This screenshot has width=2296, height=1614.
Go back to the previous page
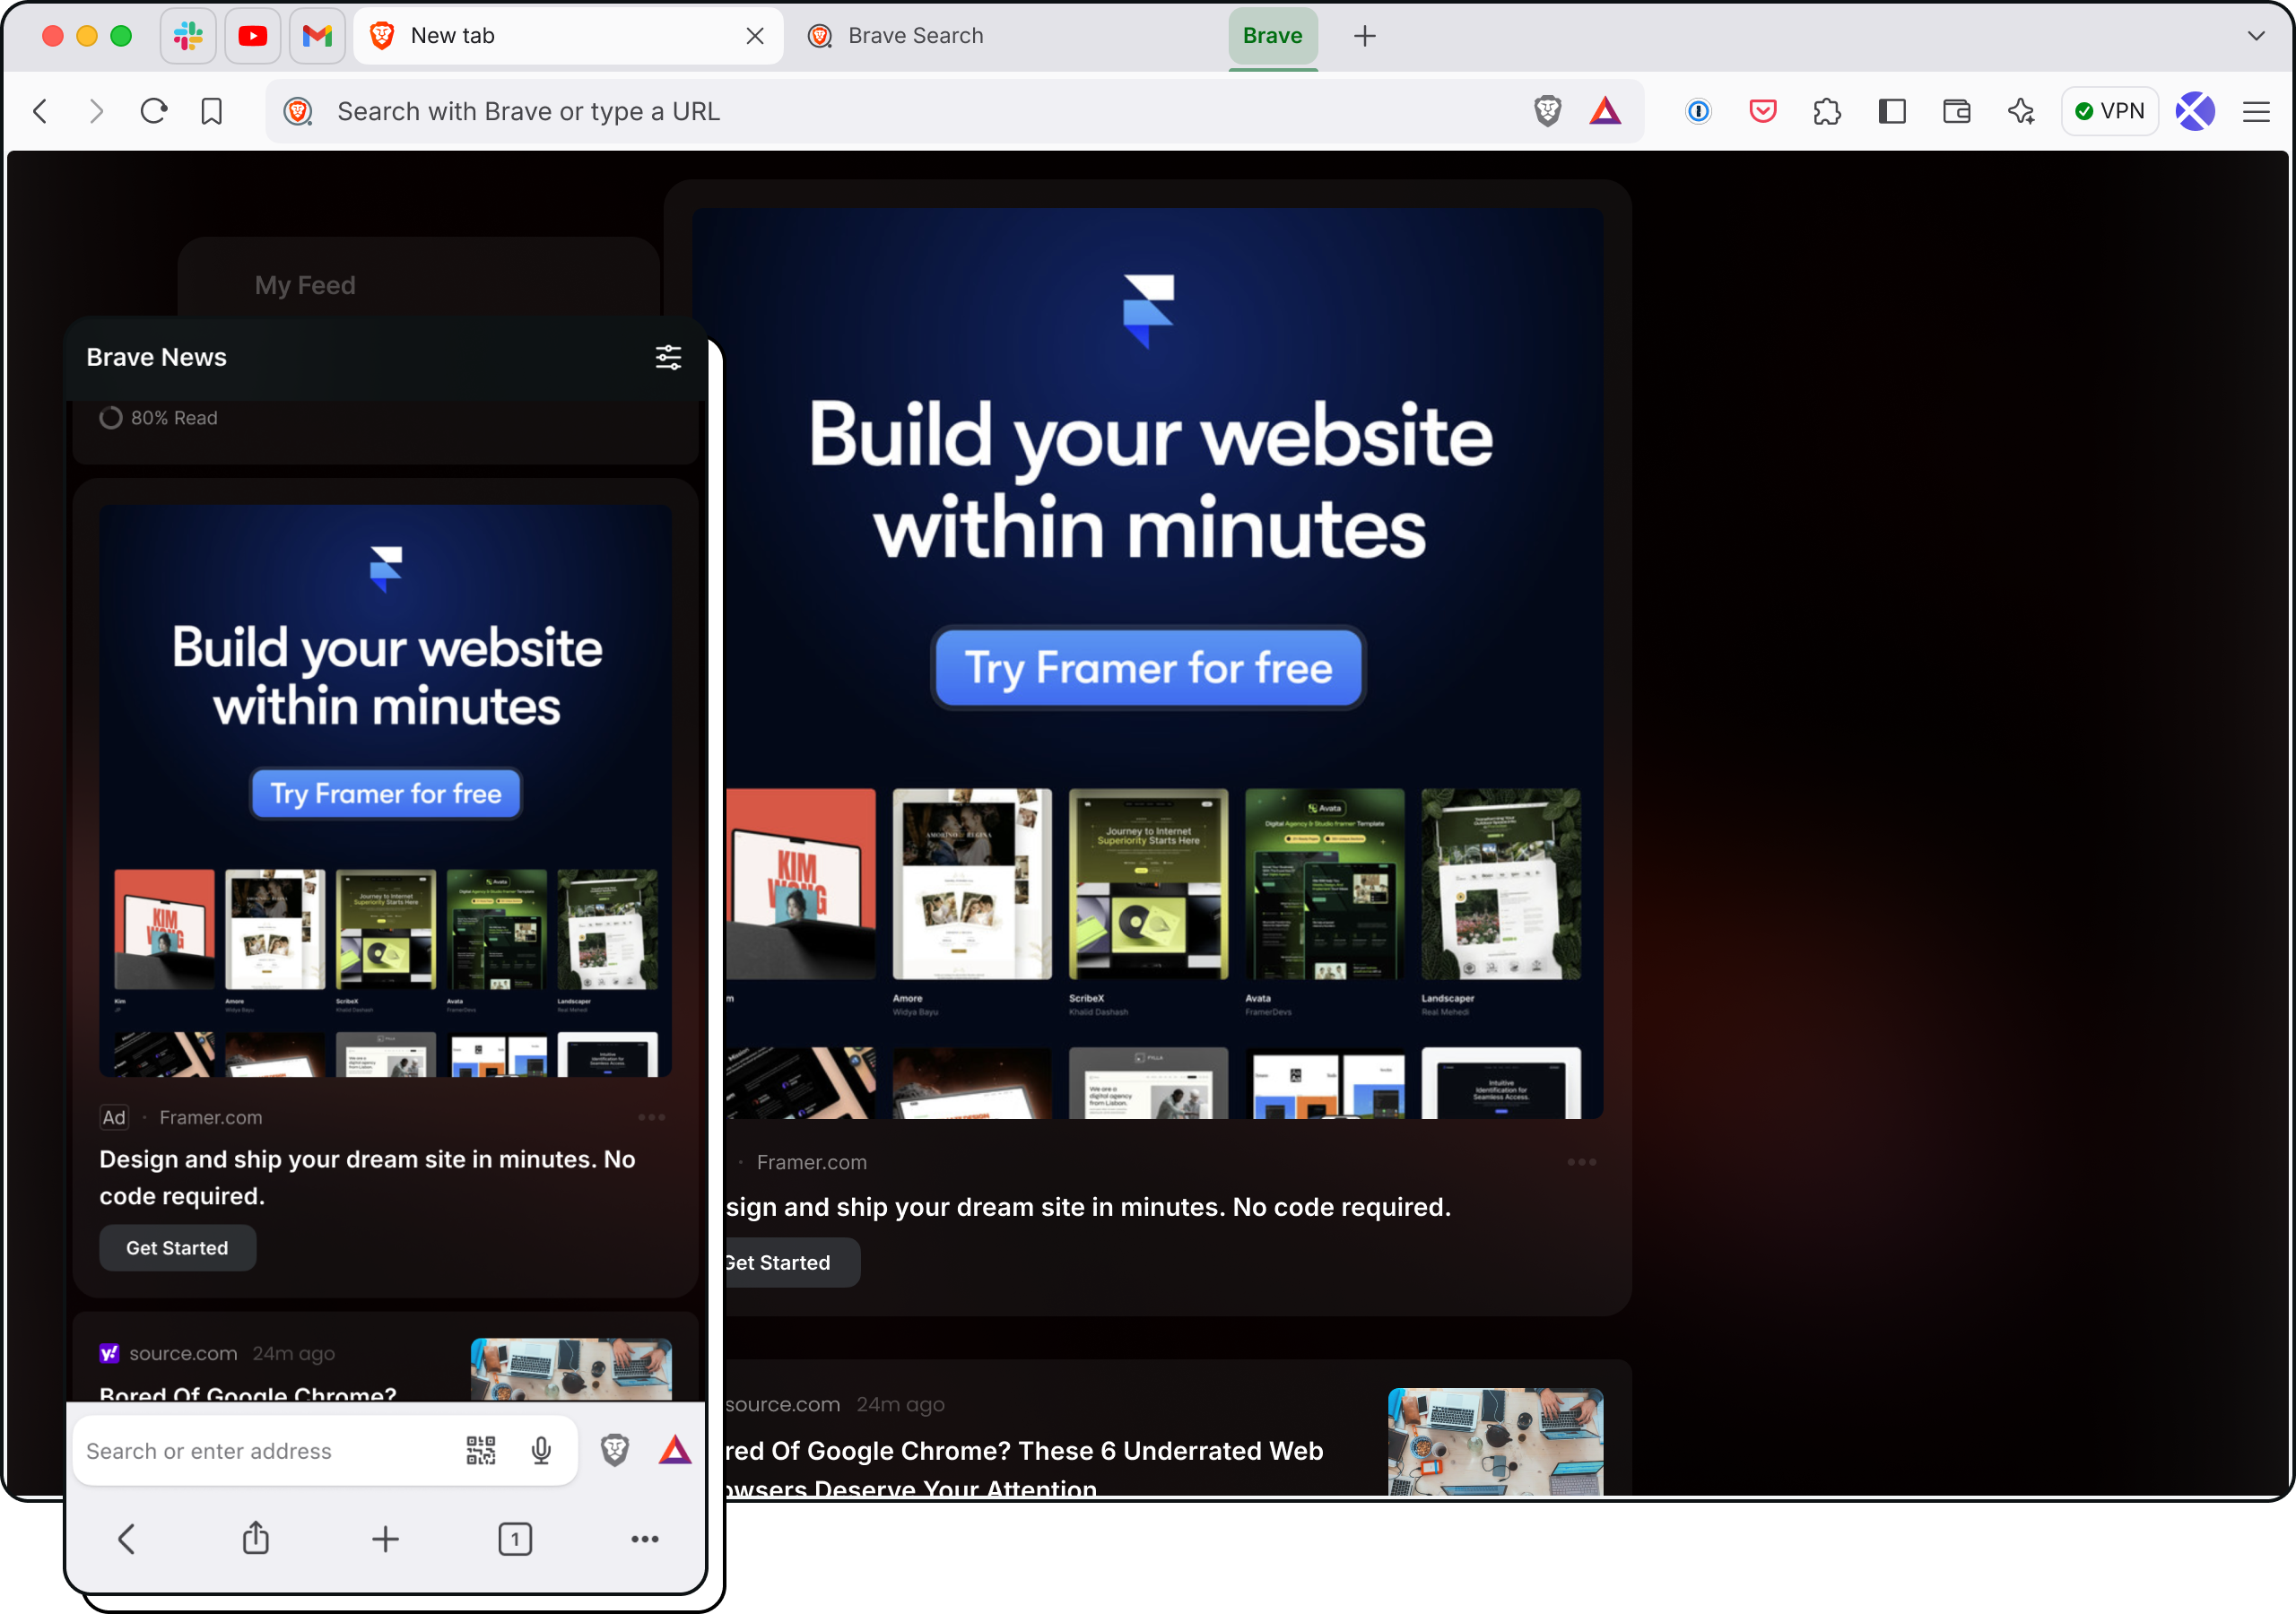coord(41,111)
